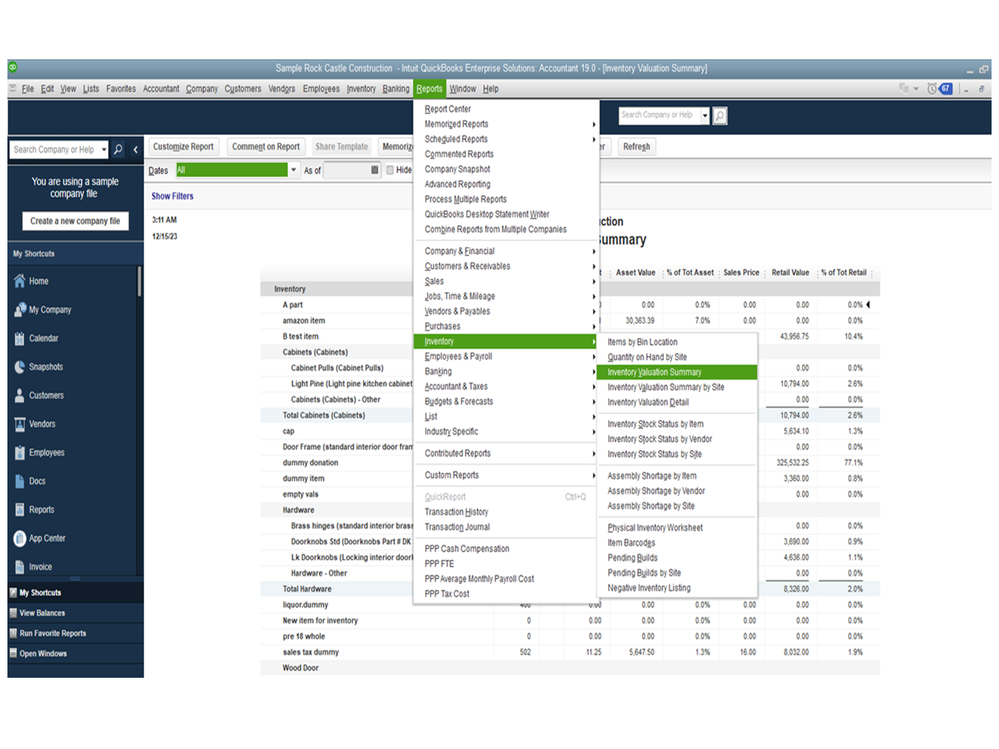The width and height of the screenshot is (999, 749).
Task: Open the App Center shortcut
Action: (40, 538)
